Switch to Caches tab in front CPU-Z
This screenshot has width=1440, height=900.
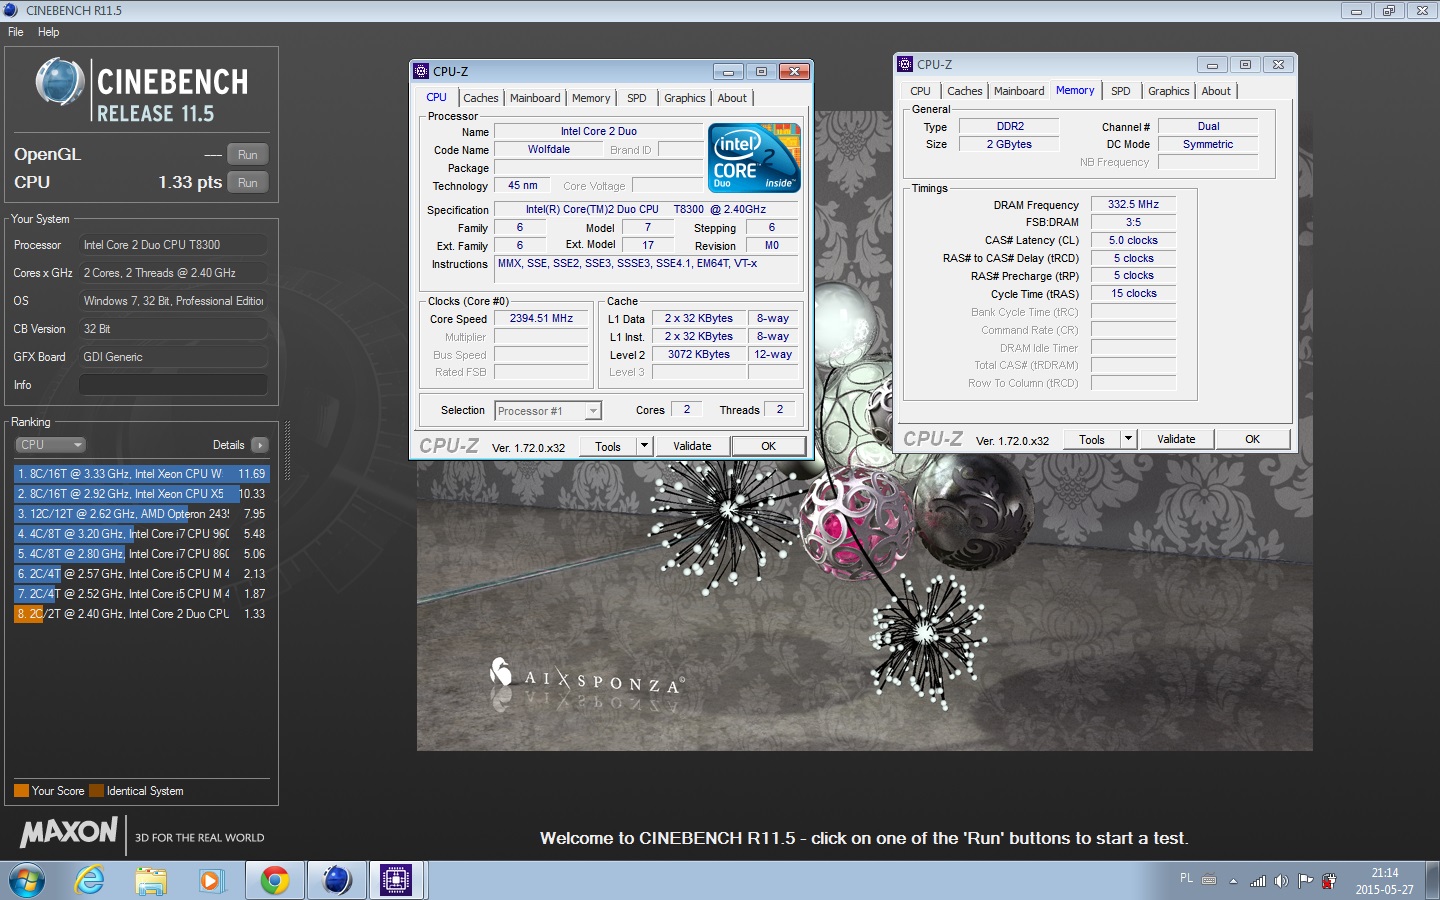point(481,98)
